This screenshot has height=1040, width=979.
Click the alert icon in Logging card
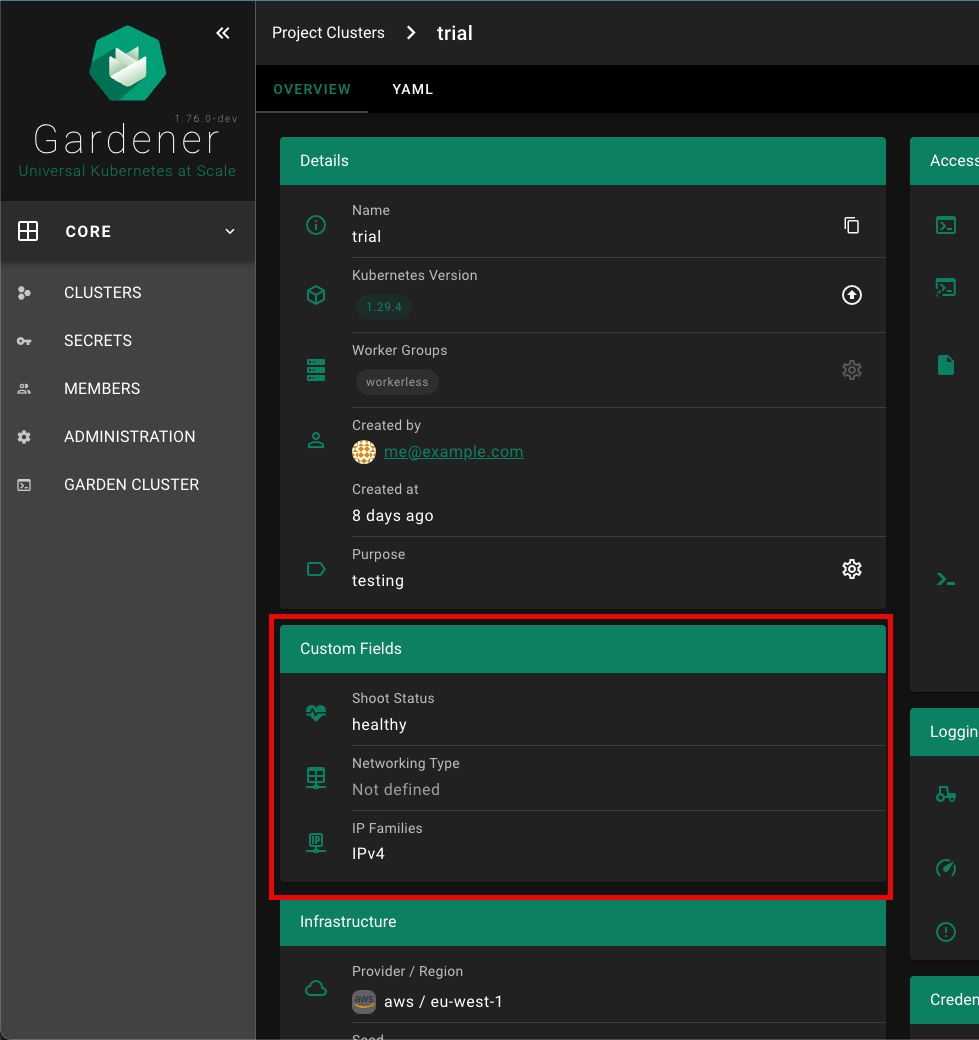click(945, 931)
